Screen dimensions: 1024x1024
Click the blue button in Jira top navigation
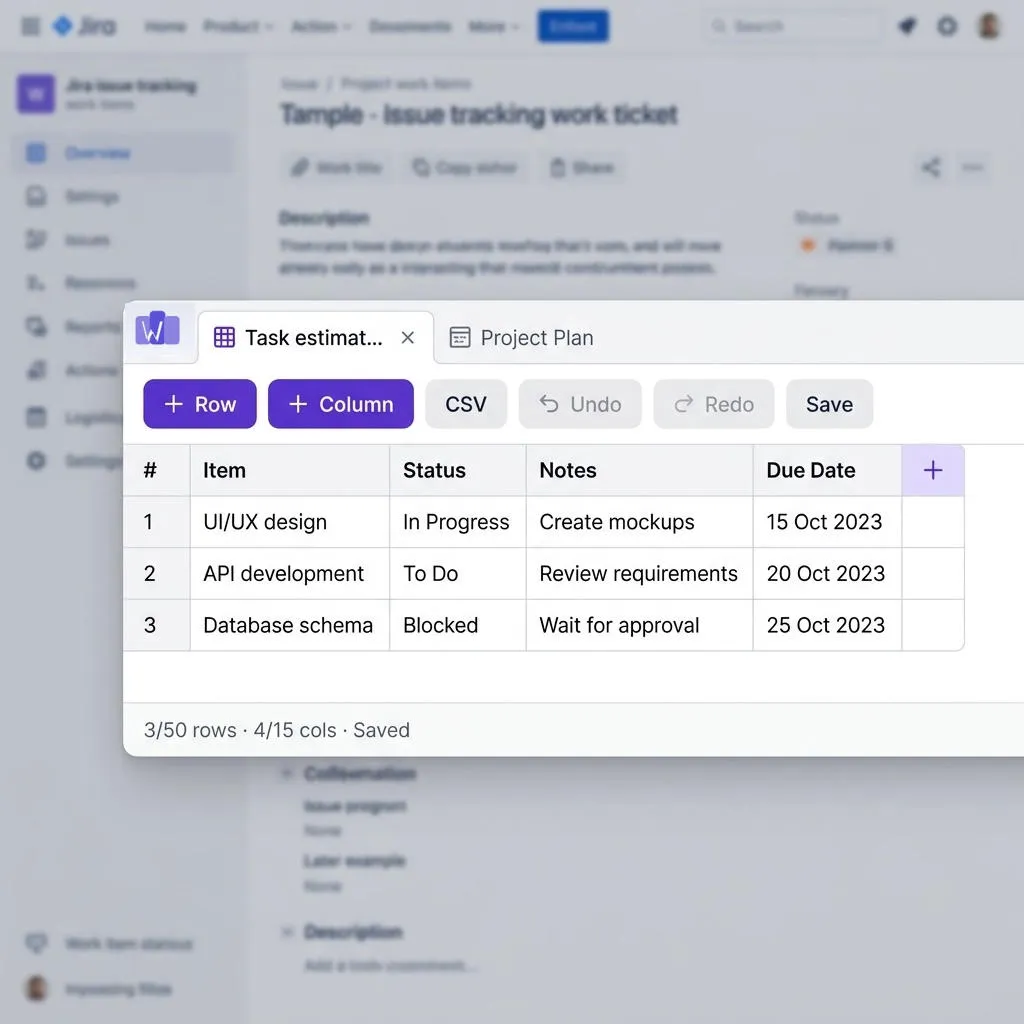(573, 26)
